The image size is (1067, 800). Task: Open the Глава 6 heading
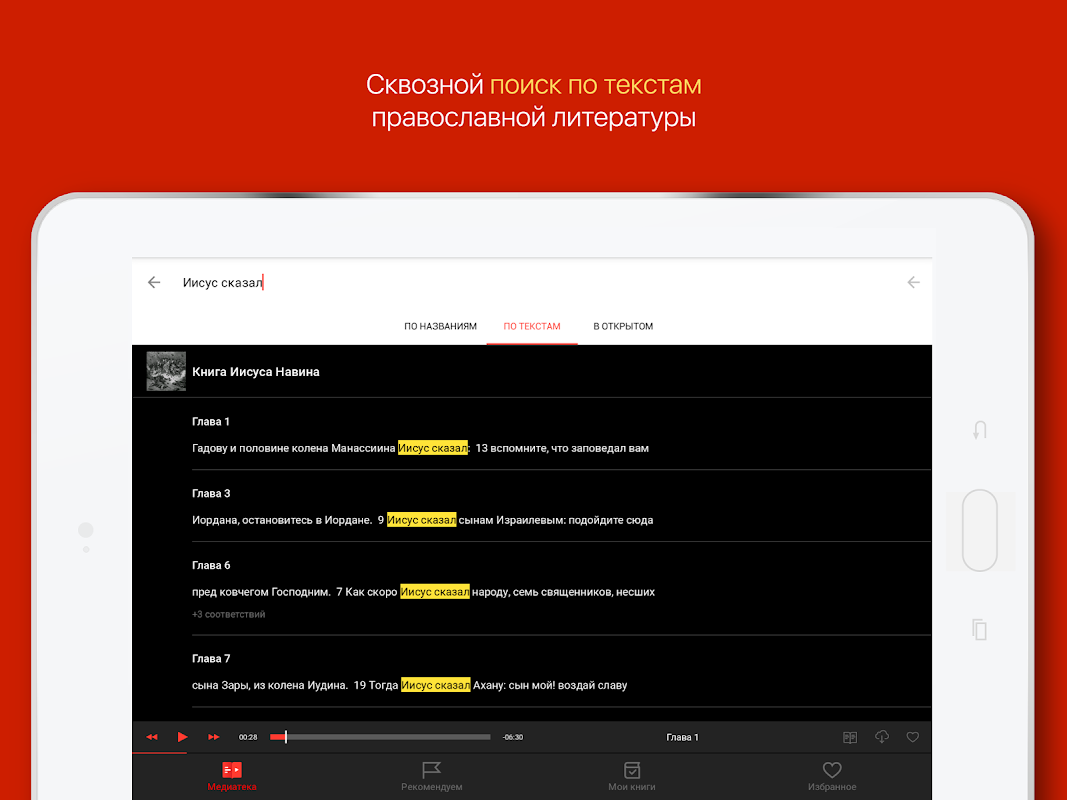(x=211, y=565)
